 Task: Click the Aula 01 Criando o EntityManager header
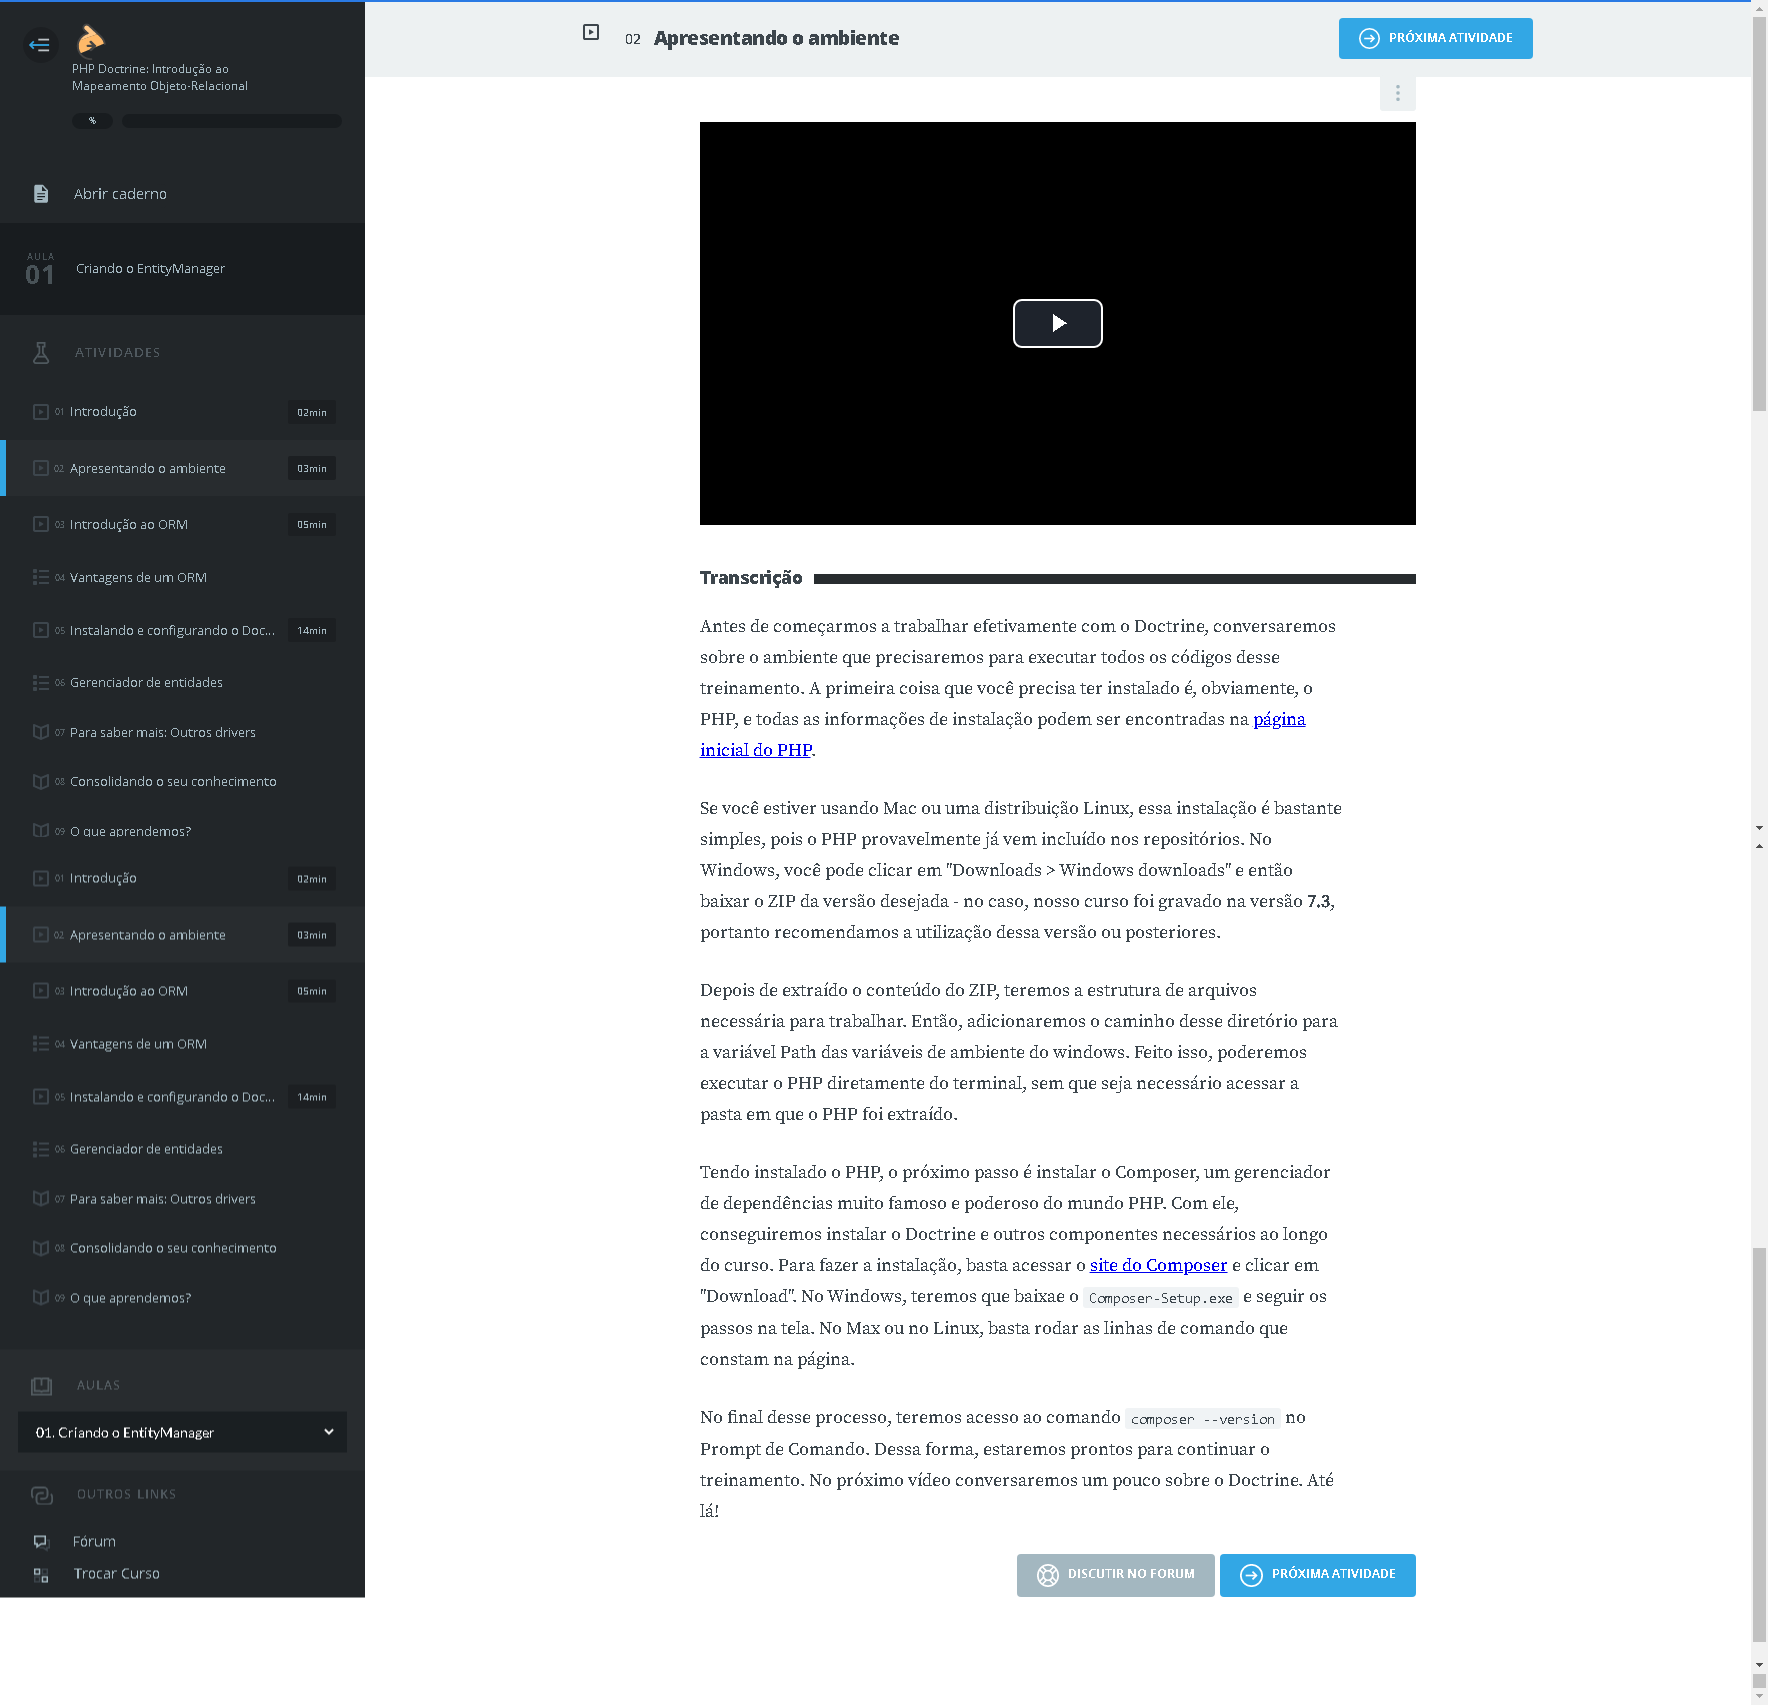pyautogui.click(x=150, y=269)
